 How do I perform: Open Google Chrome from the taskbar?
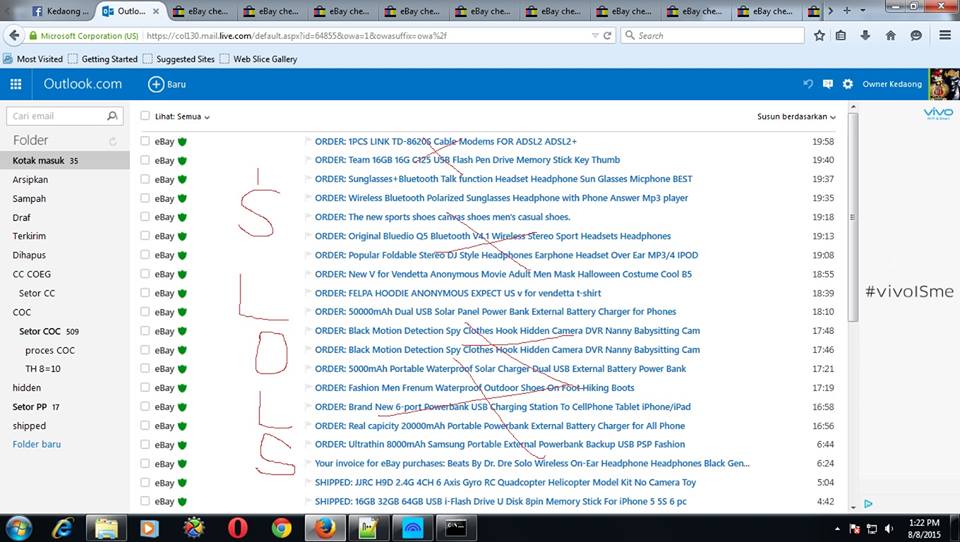[282, 528]
